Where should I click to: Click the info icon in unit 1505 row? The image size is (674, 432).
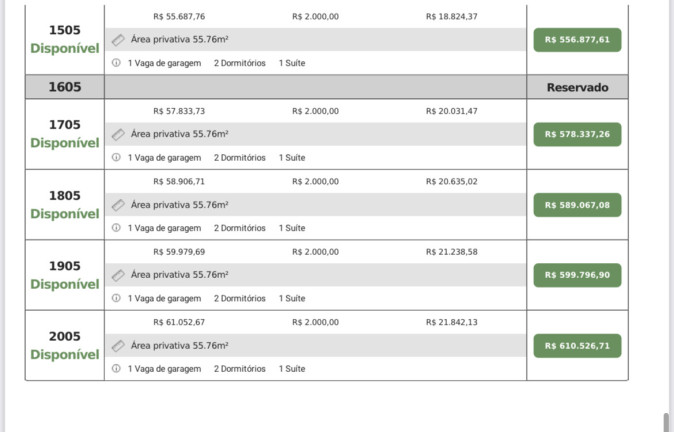click(x=116, y=63)
